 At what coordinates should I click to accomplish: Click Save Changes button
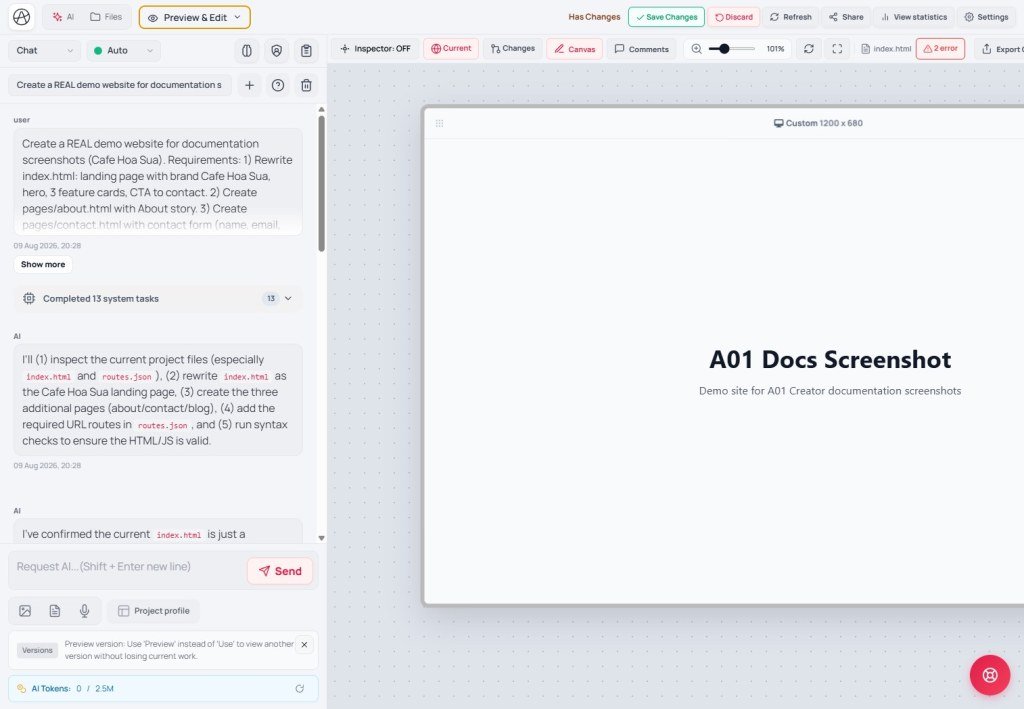click(666, 17)
